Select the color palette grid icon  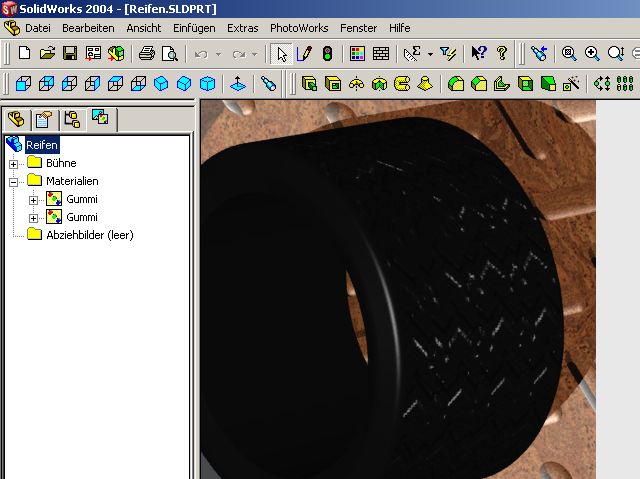coord(357,53)
